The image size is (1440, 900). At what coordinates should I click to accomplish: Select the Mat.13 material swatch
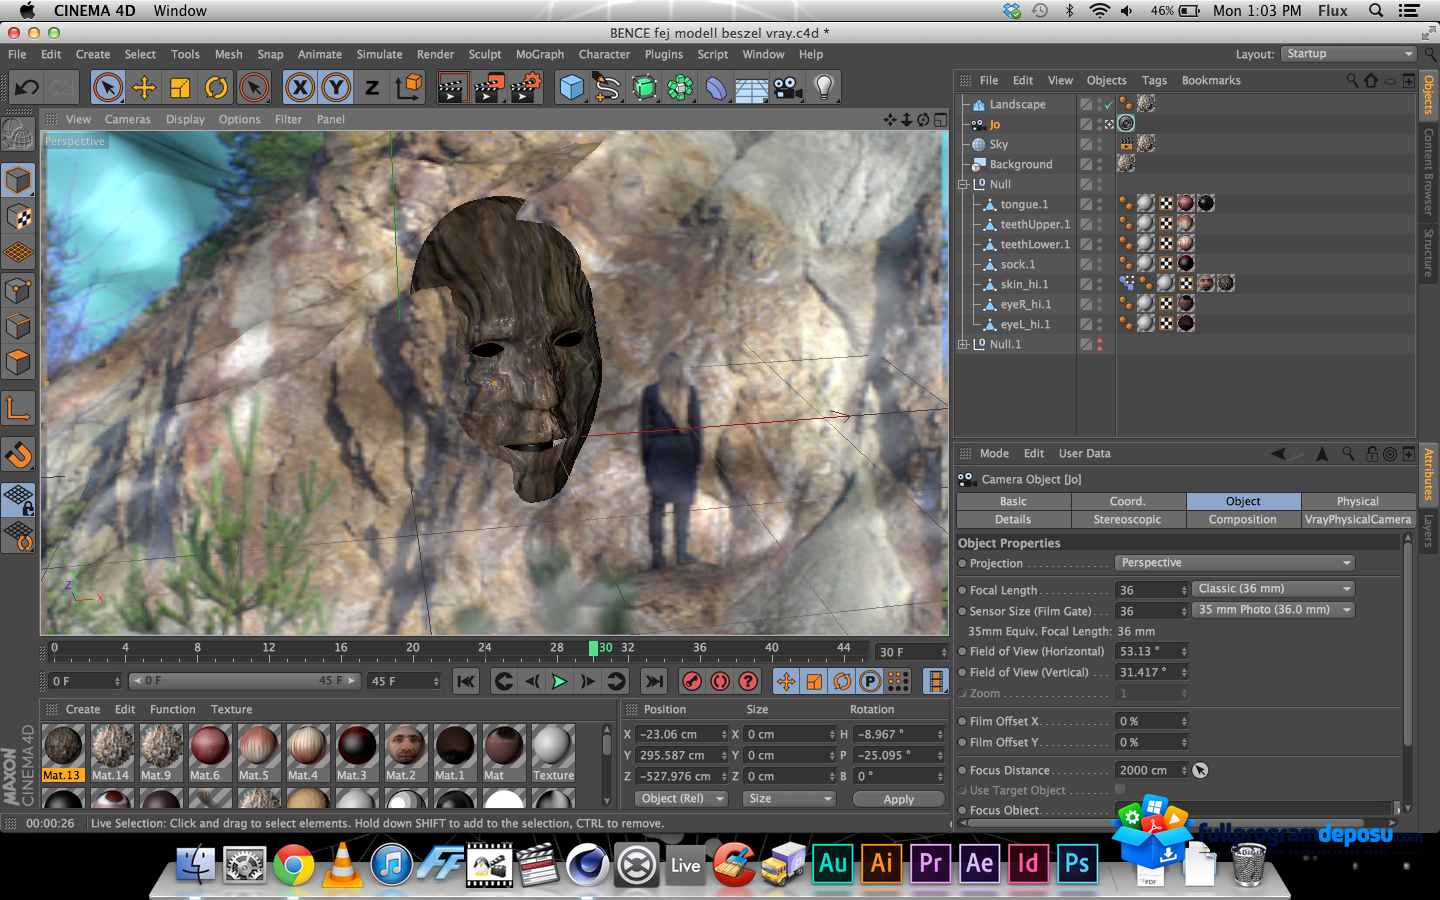[62, 753]
